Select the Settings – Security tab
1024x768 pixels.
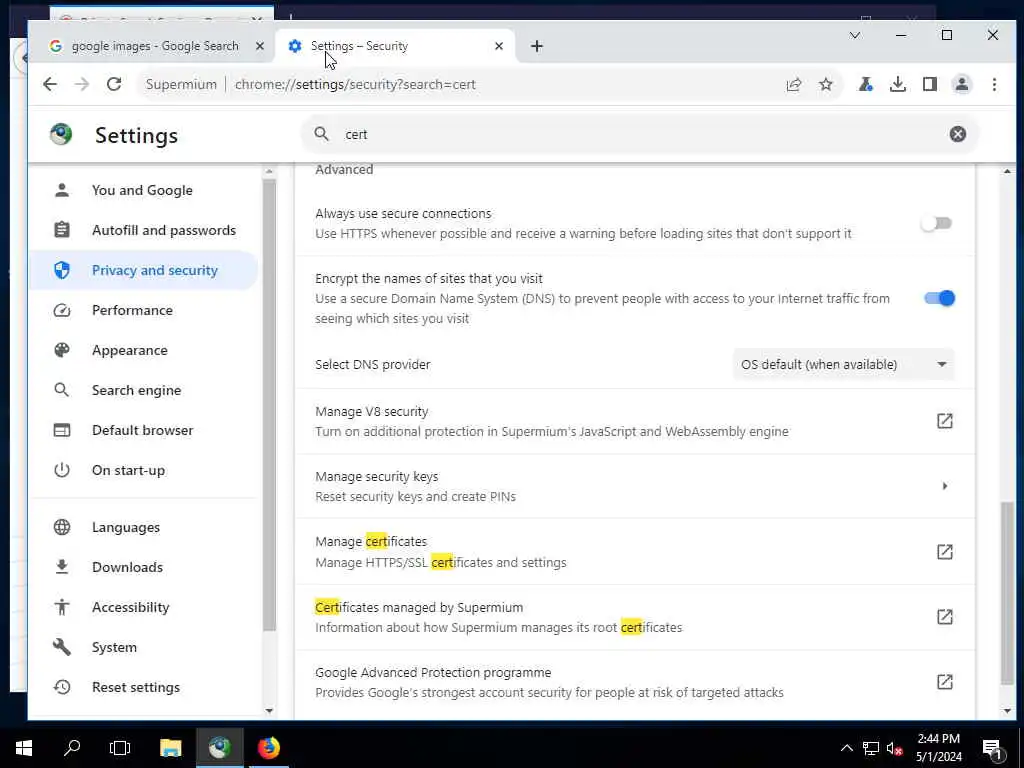point(395,46)
